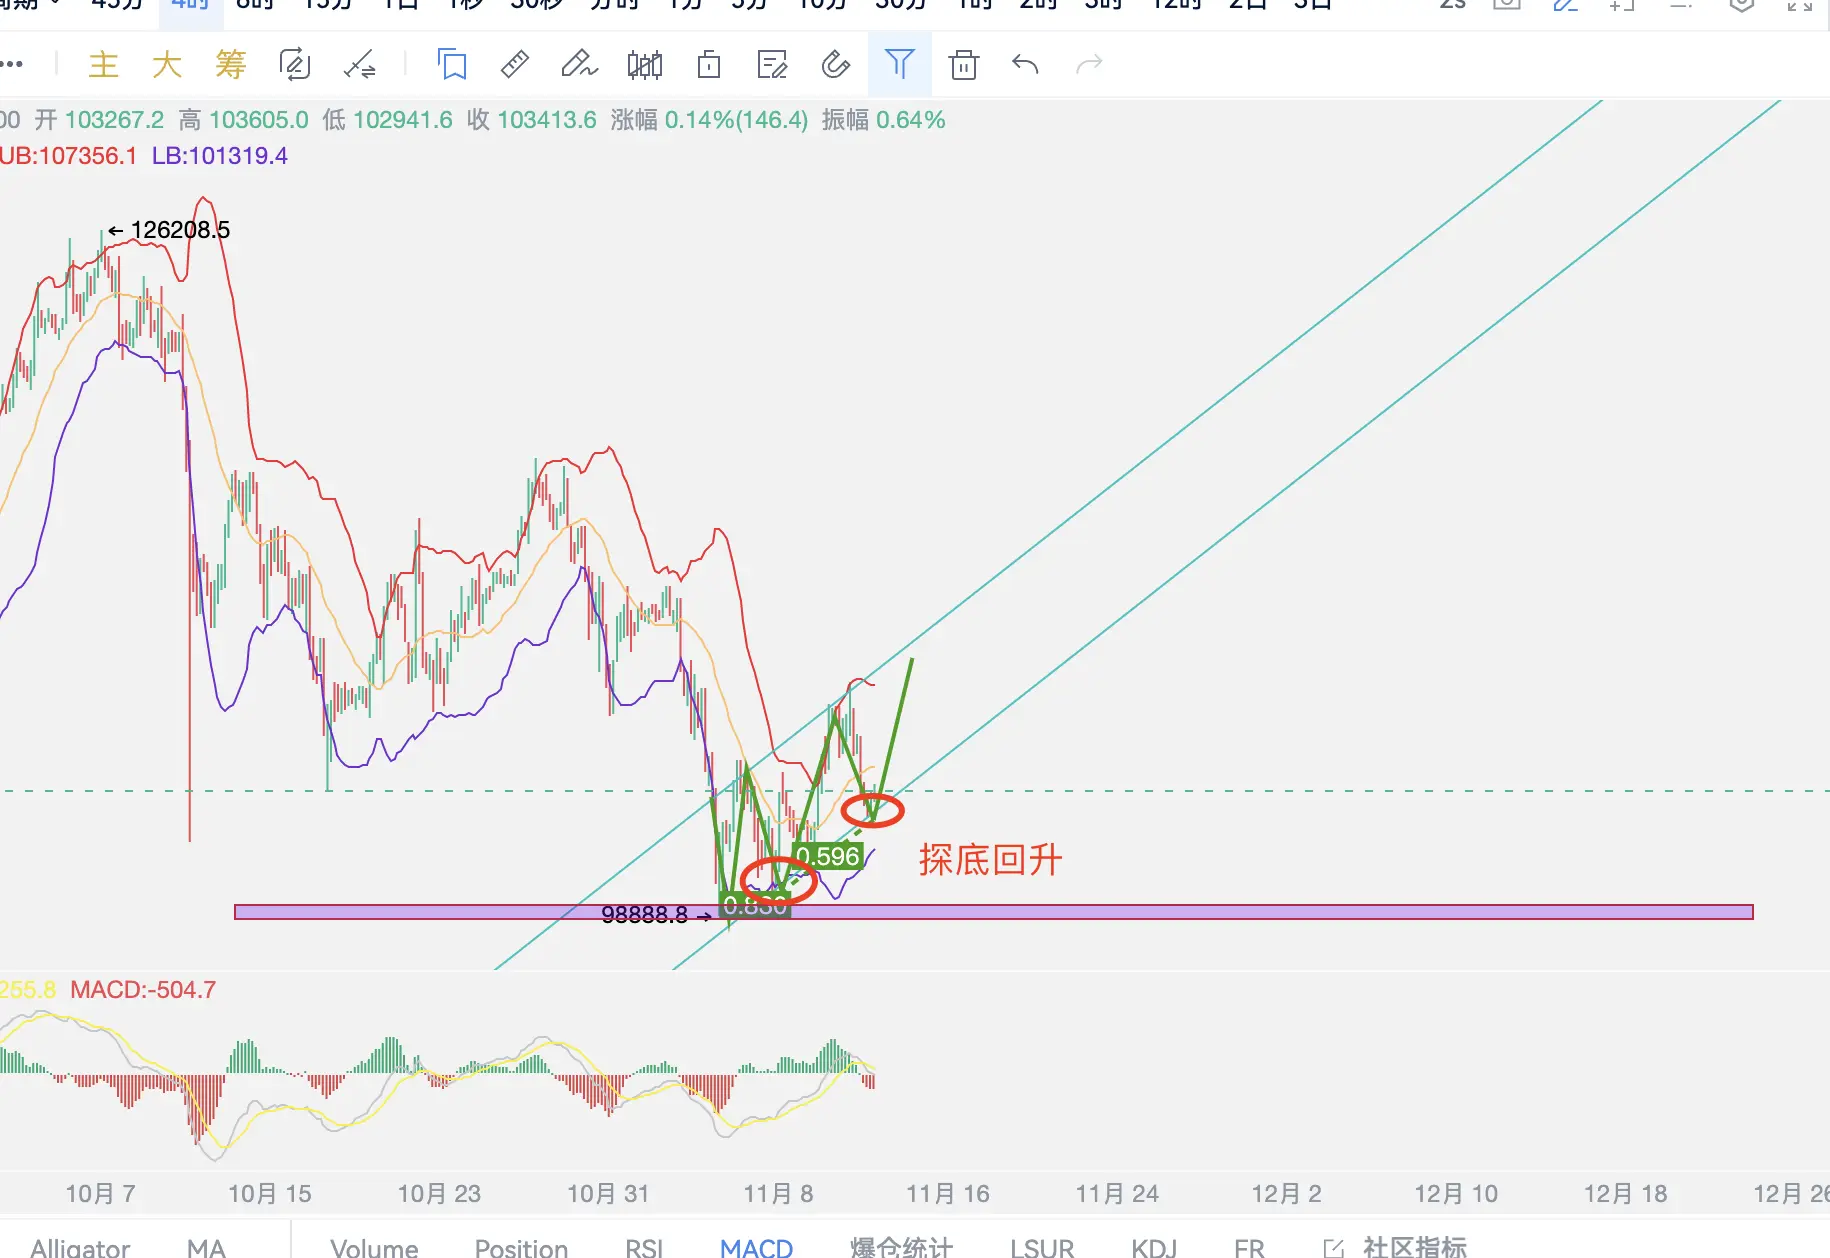This screenshot has width=1830, height=1258.
Task: Toggle the magnet snap tool
Action: click(836, 65)
